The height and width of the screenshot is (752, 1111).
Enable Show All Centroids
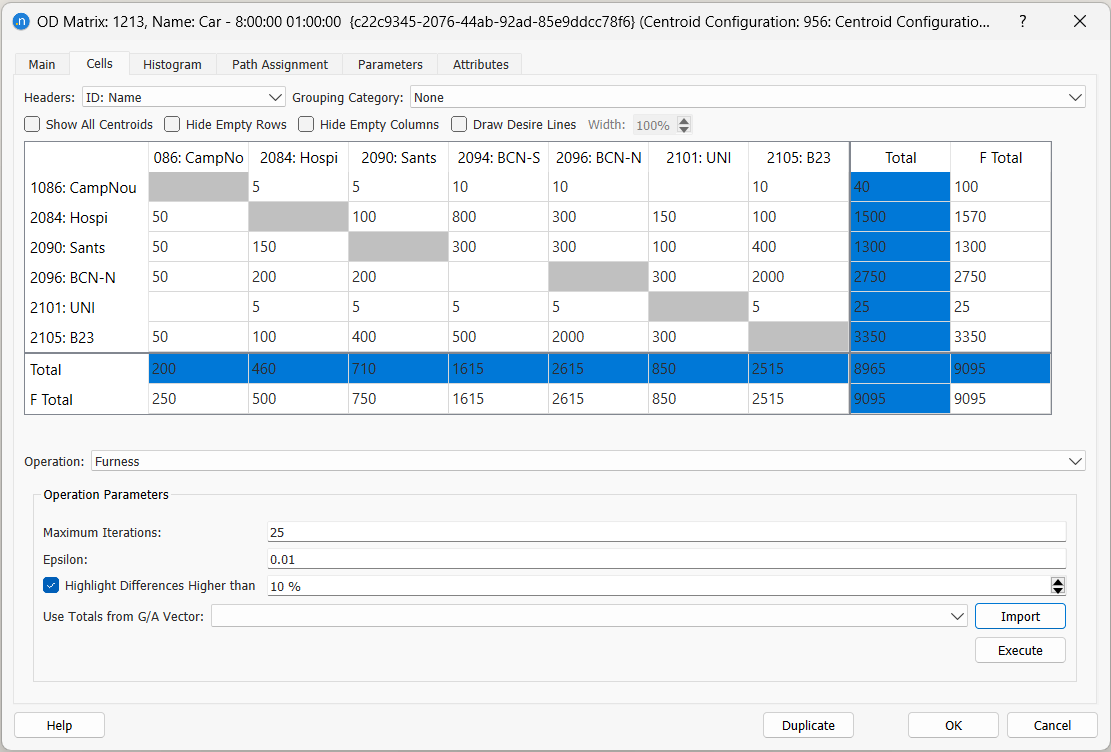[x=31, y=124]
